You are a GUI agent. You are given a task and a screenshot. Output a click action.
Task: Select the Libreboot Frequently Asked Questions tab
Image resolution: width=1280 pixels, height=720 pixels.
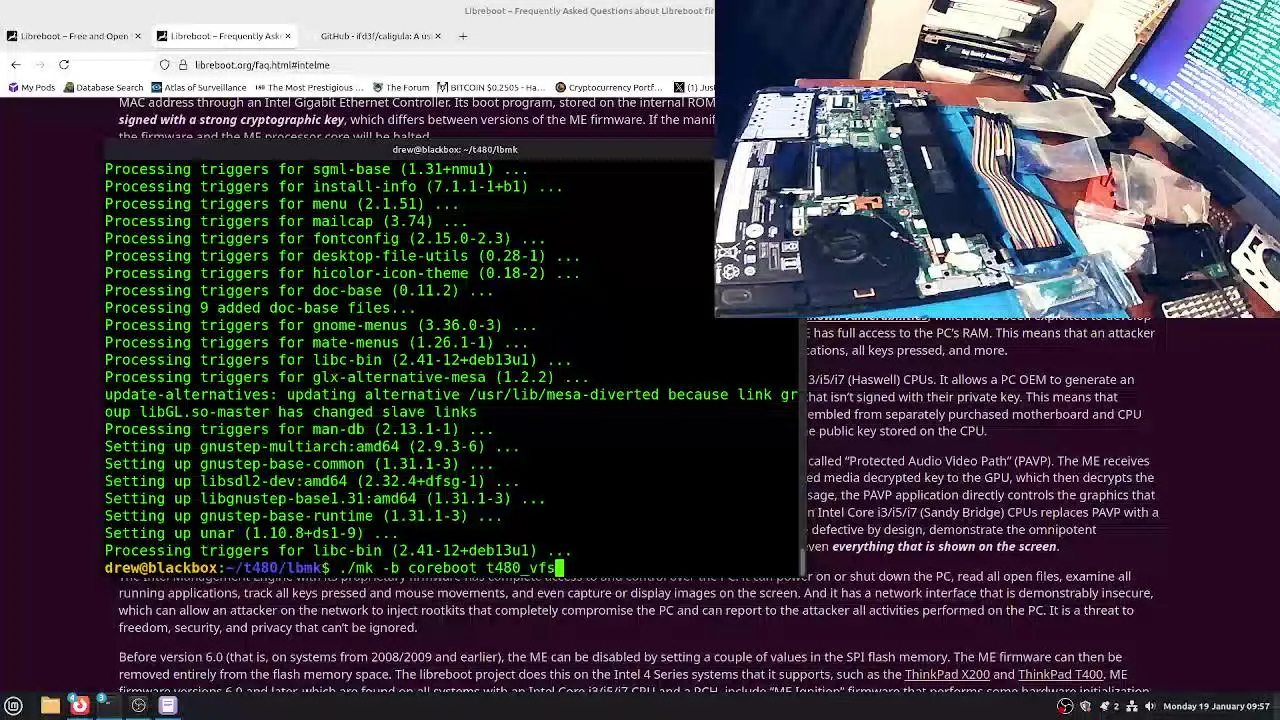pos(224,36)
